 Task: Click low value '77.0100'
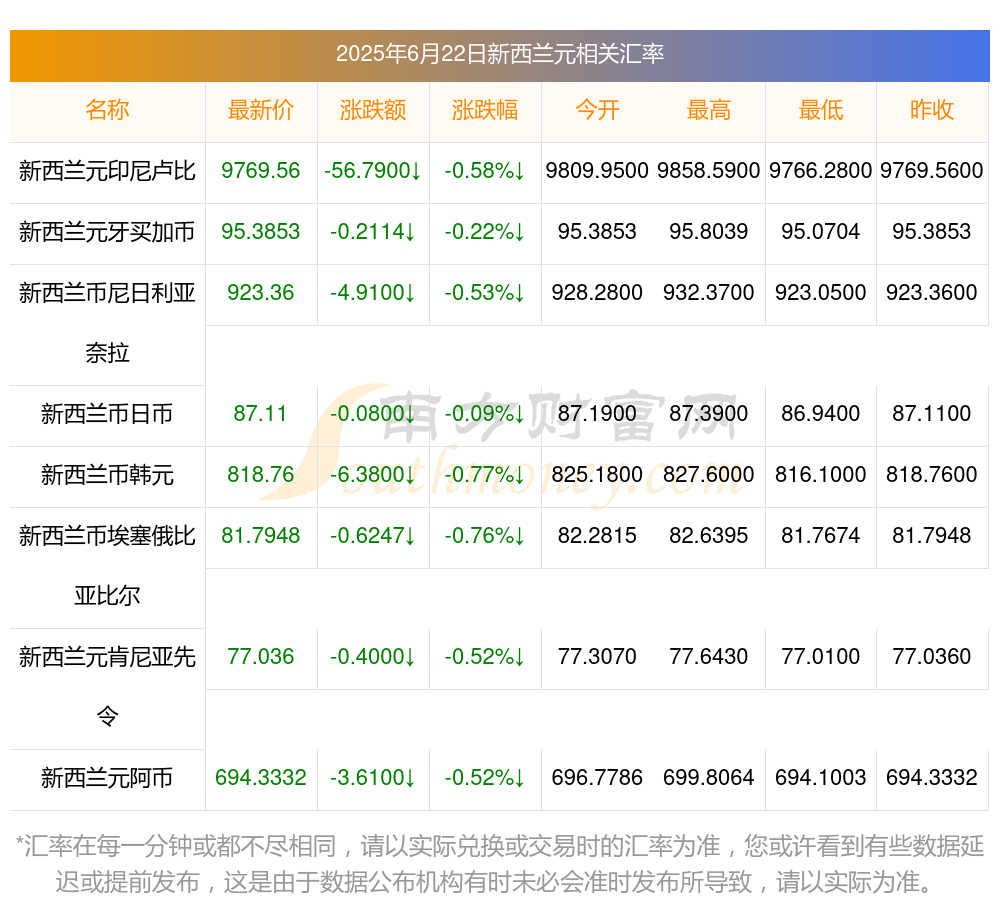coord(821,657)
